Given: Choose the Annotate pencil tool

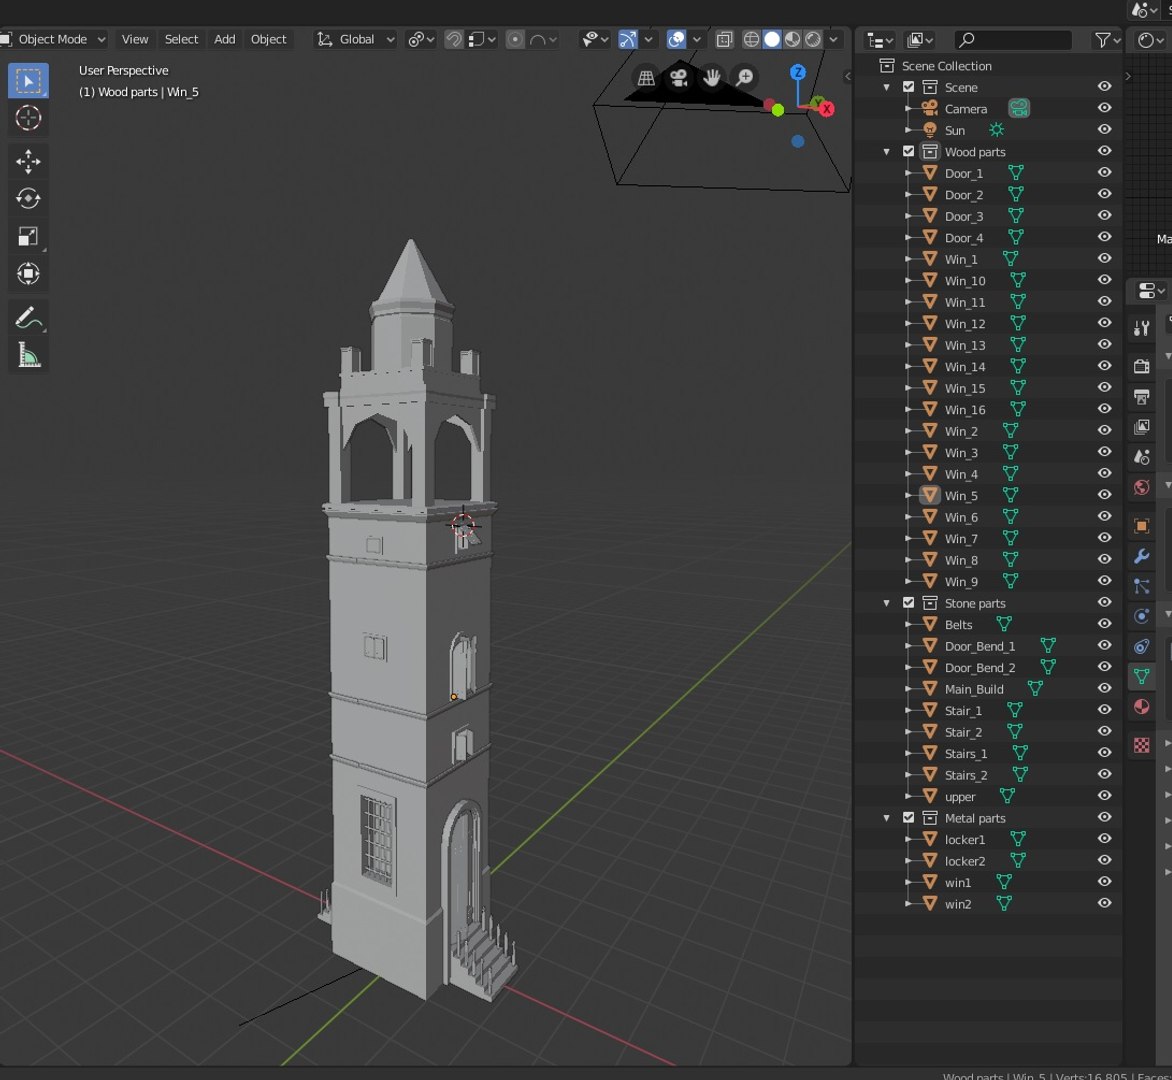Looking at the screenshot, I should click(x=28, y=318).
